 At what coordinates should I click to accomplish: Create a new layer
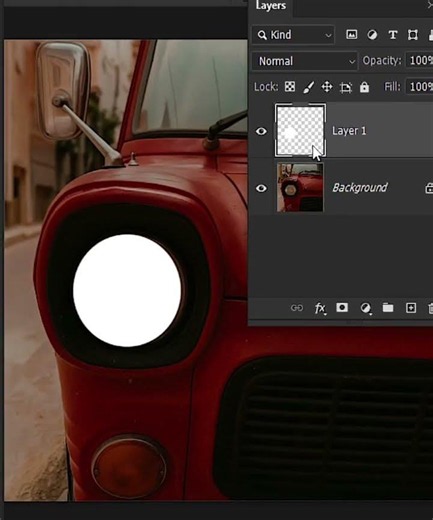click(x=411, y=308)
